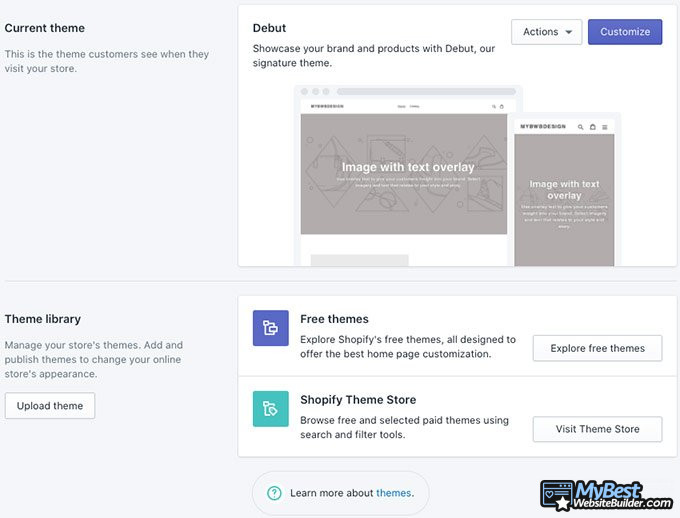Click shopping bag icon in mobile preview
680x518 pixels.
pos(592,127)
